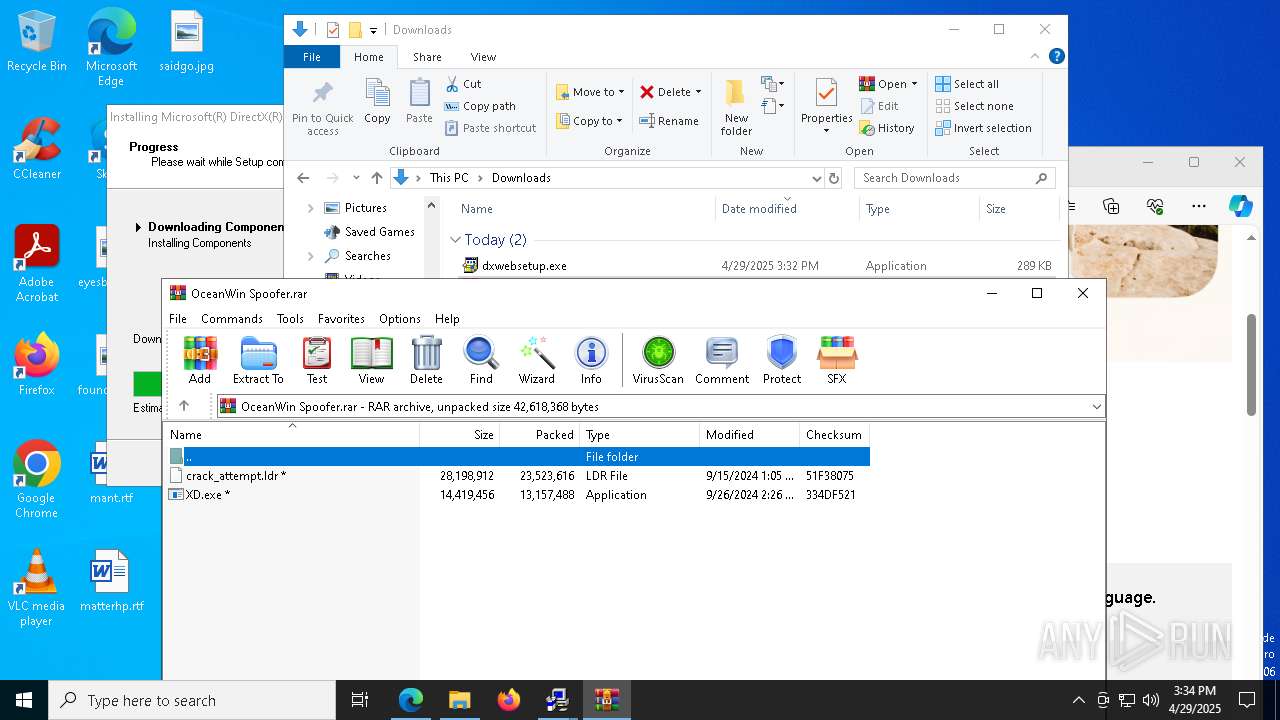Open notification center on taskbar
The width and height of the screenshot is (1280, 720).
pos(1247,700)
